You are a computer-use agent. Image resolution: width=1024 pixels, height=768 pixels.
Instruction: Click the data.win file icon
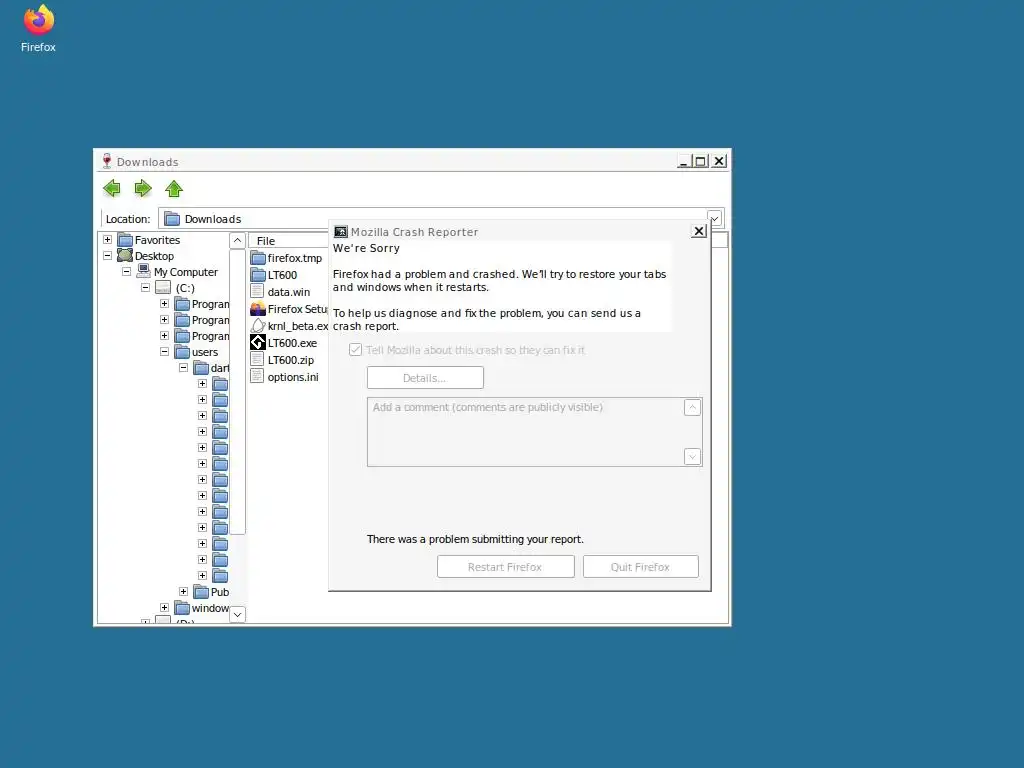[257, 292]
